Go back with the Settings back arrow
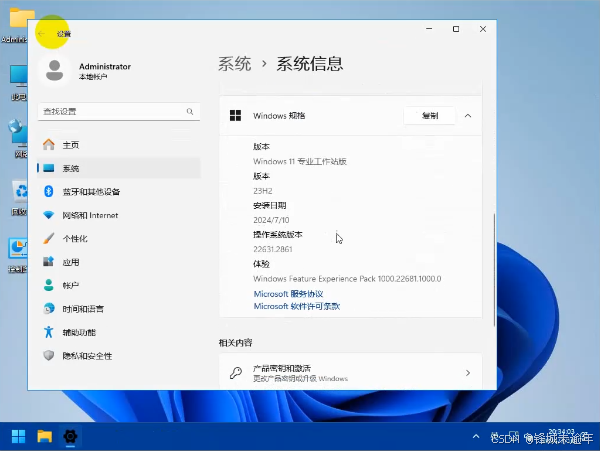600x451 pixels. coord(41,34)
